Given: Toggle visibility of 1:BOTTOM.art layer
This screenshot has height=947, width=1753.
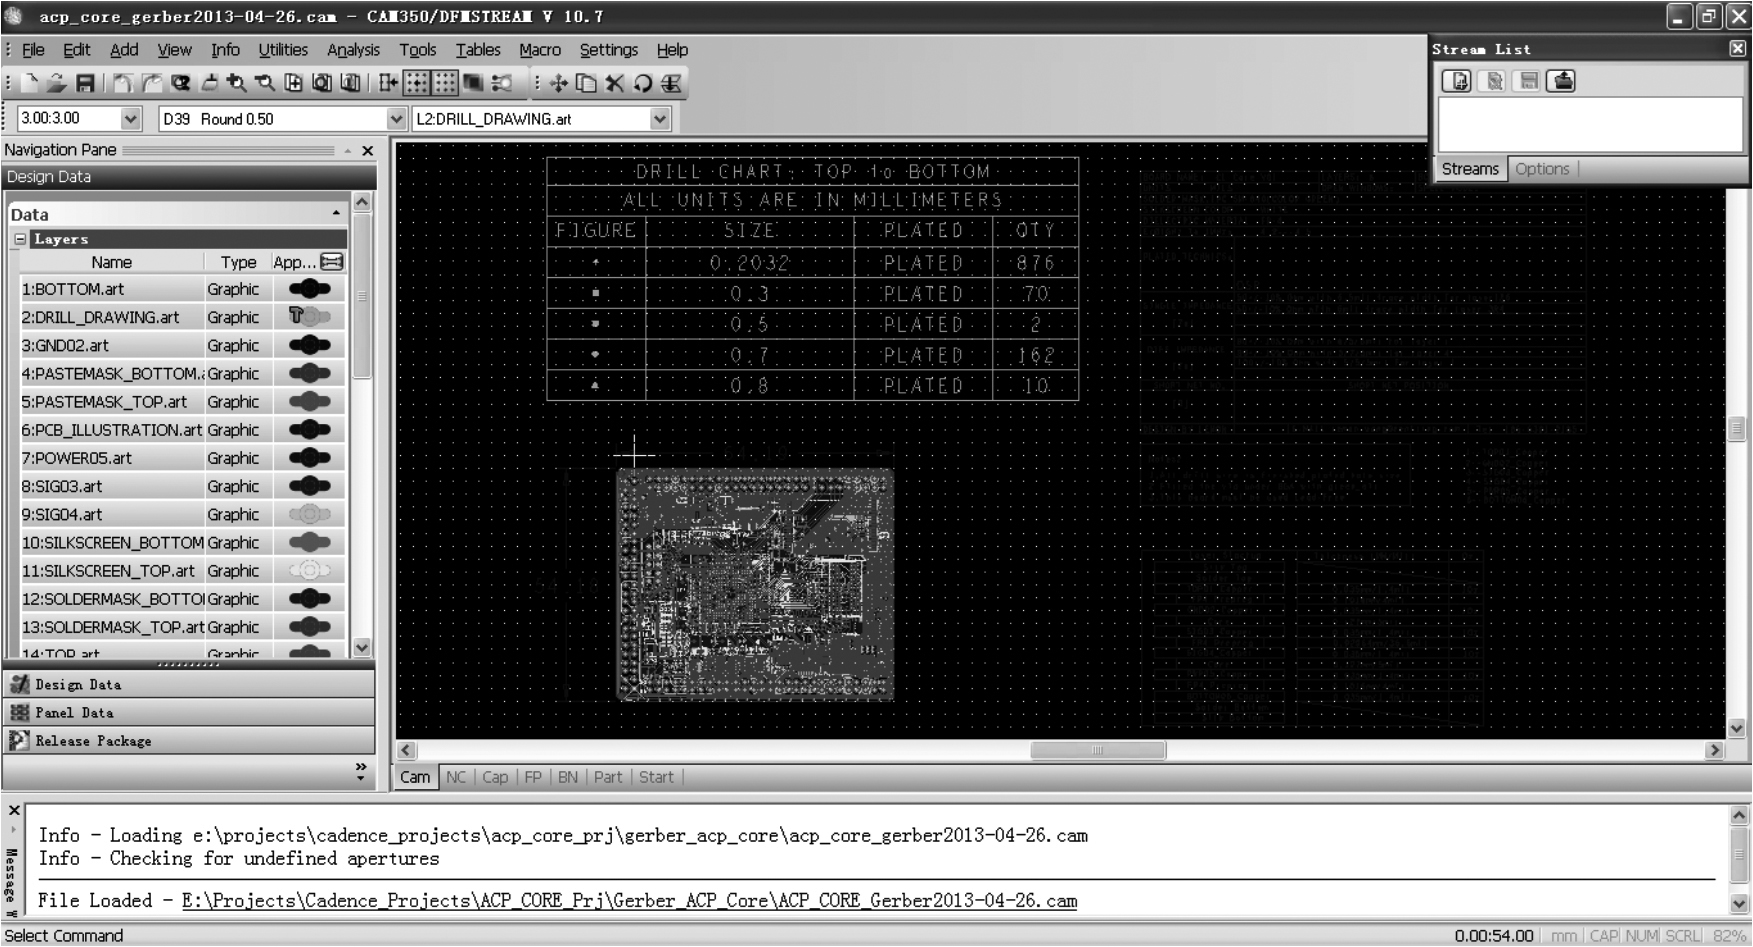Looking at the screenshot, I should point(309,289).
